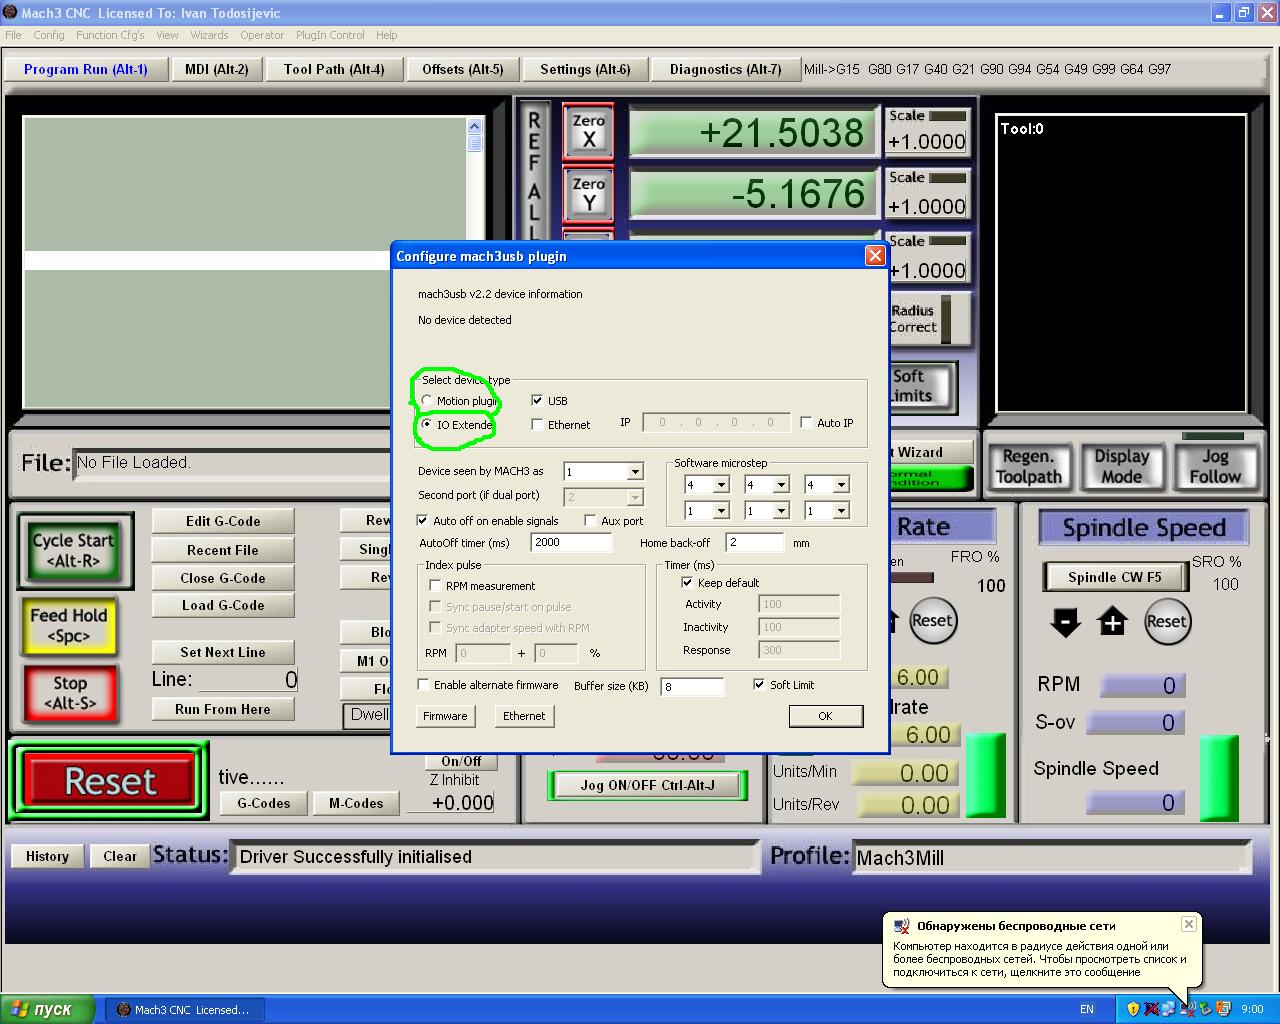Open third bottom-row Software microstep dropdown
The width and height of the screenshot is (1280, 1024).
click(x=841, y=511)
